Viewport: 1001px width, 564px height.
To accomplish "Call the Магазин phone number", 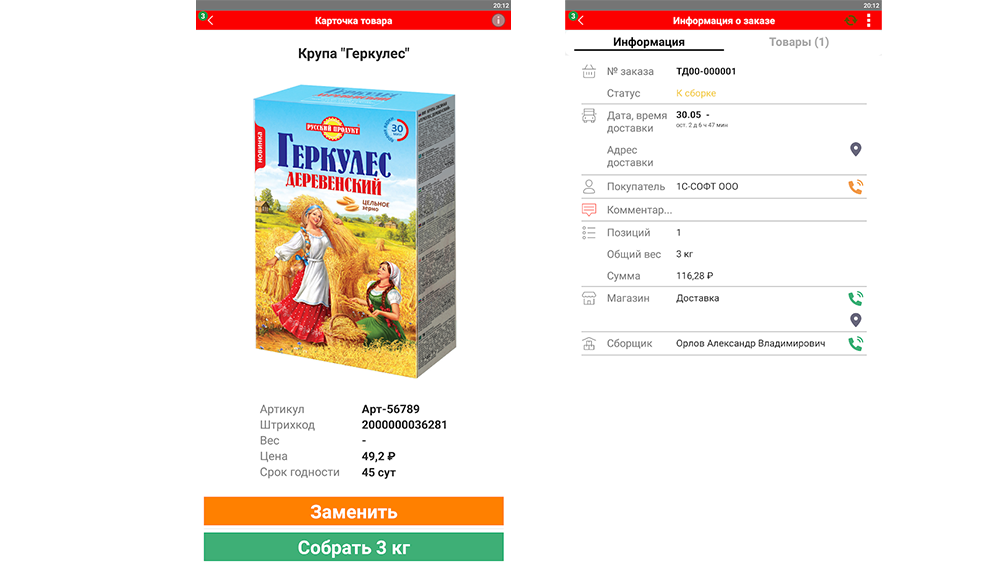I will click(x=855, y=298).
